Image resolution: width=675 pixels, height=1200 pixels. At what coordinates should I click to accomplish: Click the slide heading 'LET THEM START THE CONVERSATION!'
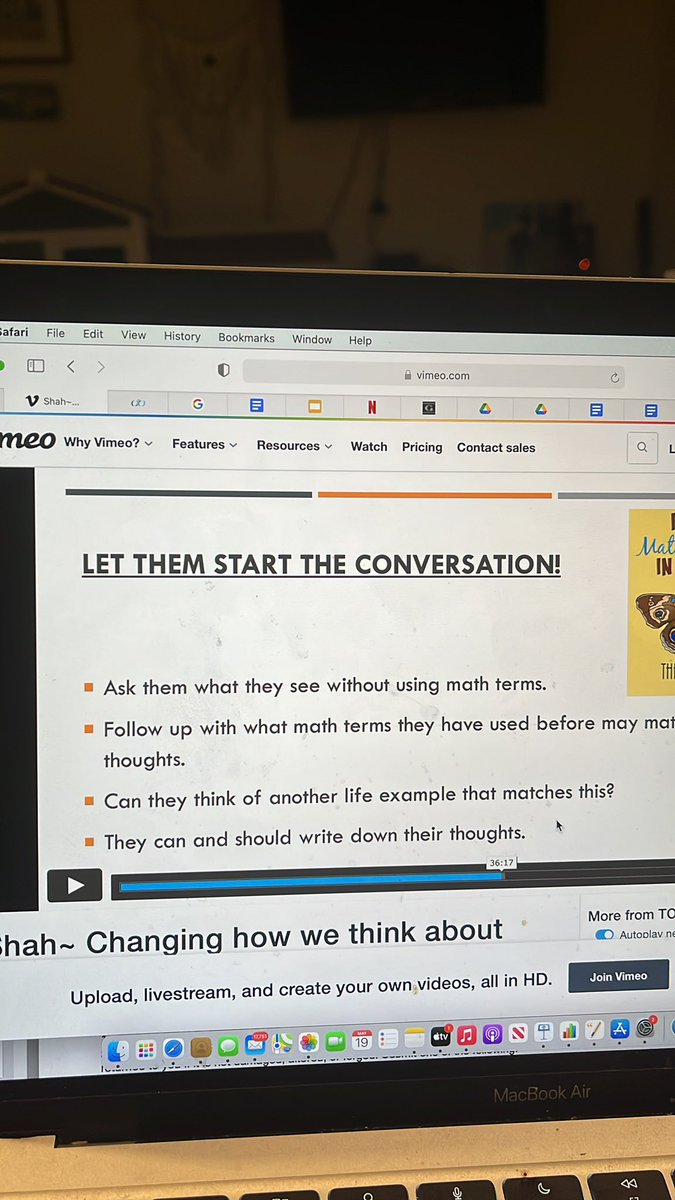coord(321,564)
